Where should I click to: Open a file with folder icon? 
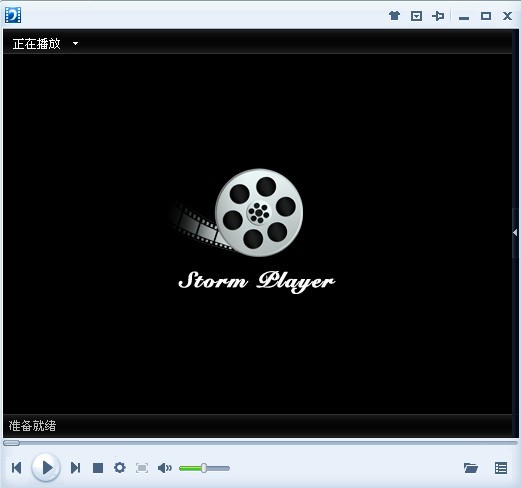coord(471,468)
